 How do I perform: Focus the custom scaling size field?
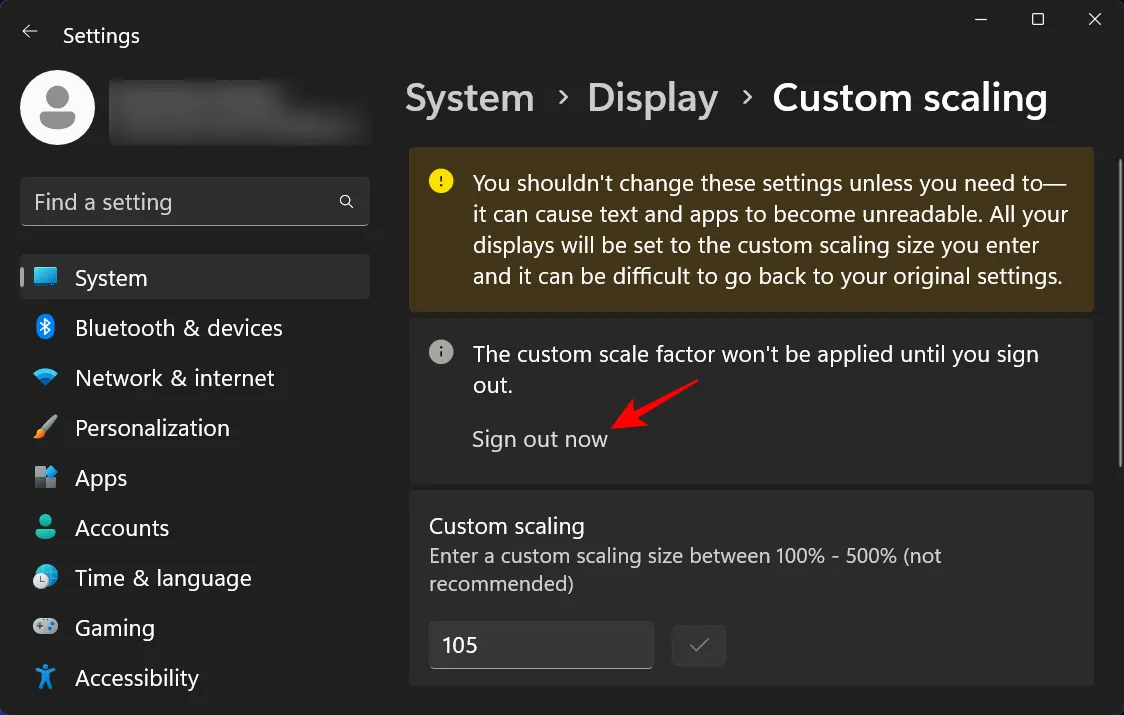pos(540,645)
